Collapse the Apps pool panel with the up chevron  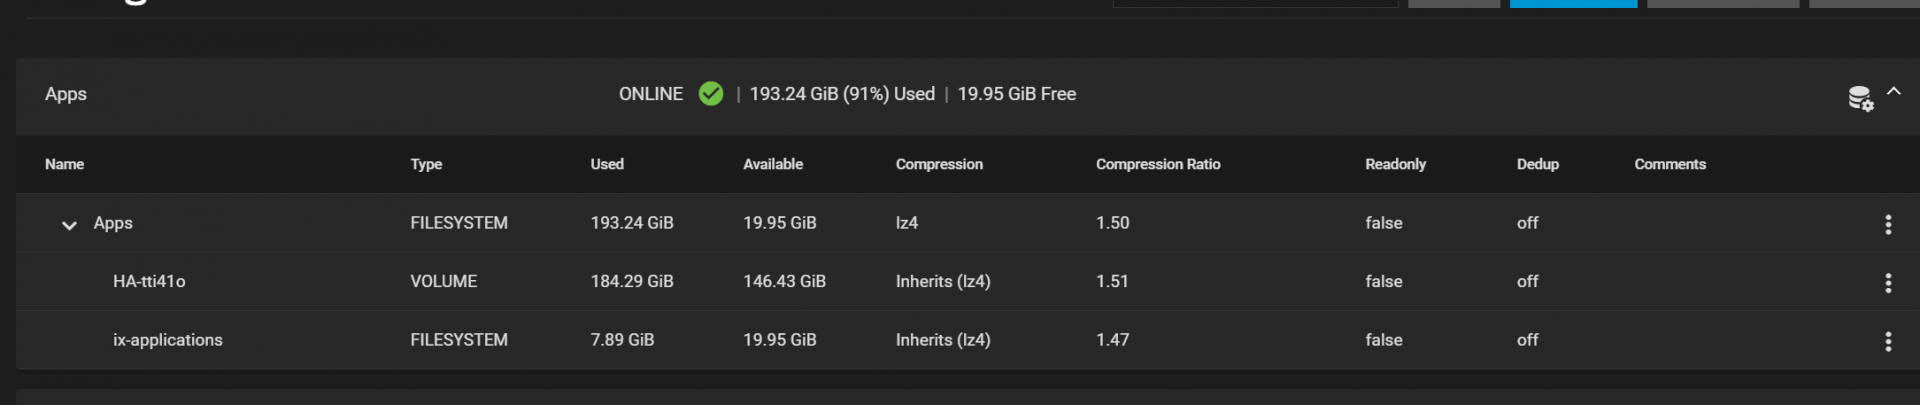(1894, 91)
